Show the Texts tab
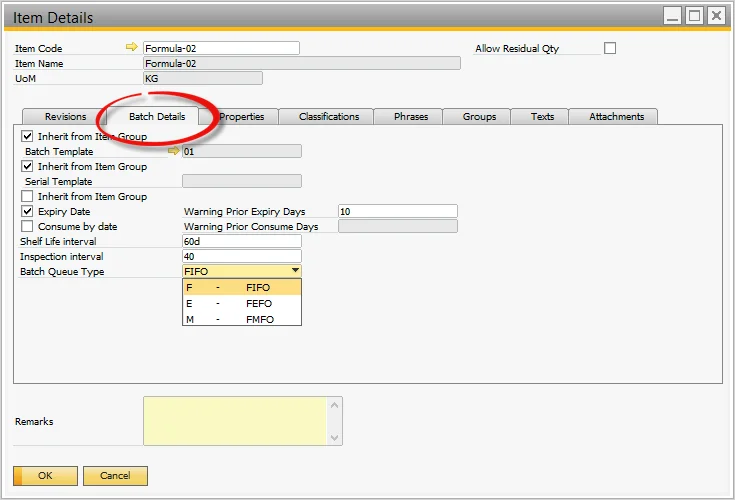Viewport: 735px width, 500px height. (x=542, y=117)
